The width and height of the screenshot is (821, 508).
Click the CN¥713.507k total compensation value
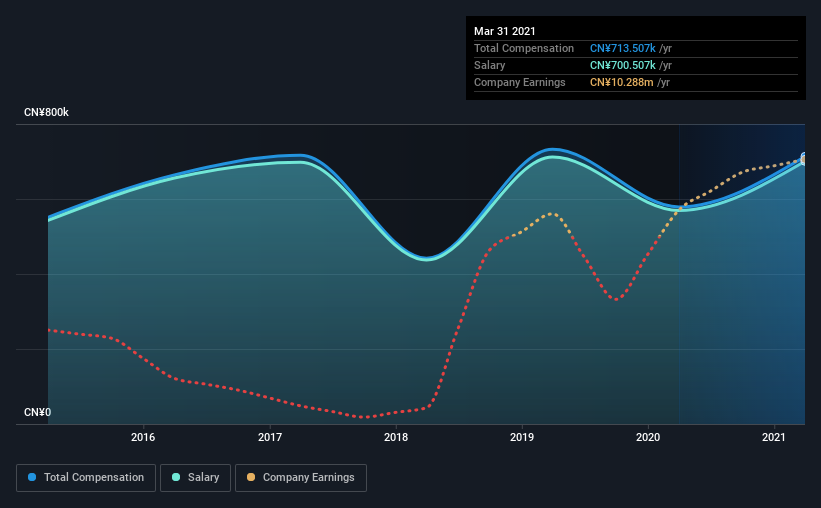pyautogui.click(x=623, y=48)
